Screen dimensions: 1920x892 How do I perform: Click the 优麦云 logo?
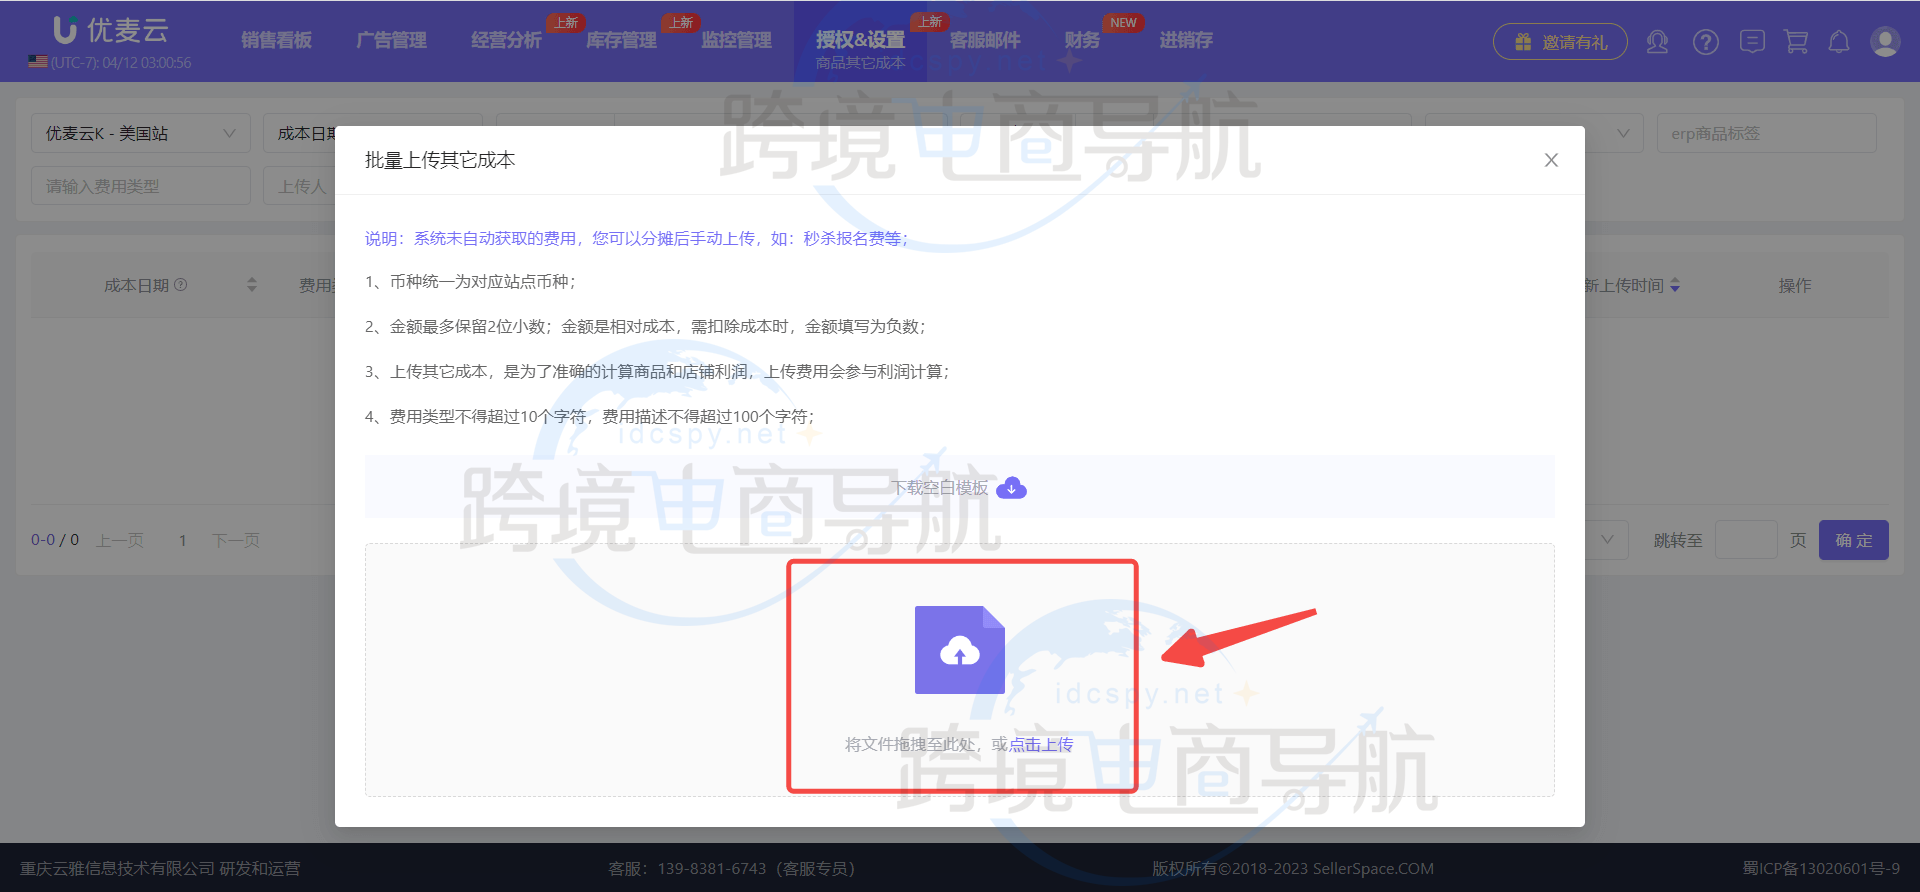coord(110,30)
